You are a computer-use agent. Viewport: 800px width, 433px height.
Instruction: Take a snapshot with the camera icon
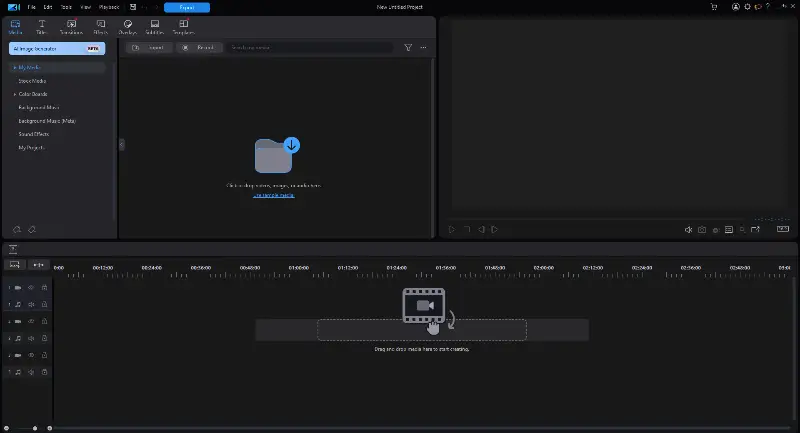pyautogui.click(x=702, y=230)
